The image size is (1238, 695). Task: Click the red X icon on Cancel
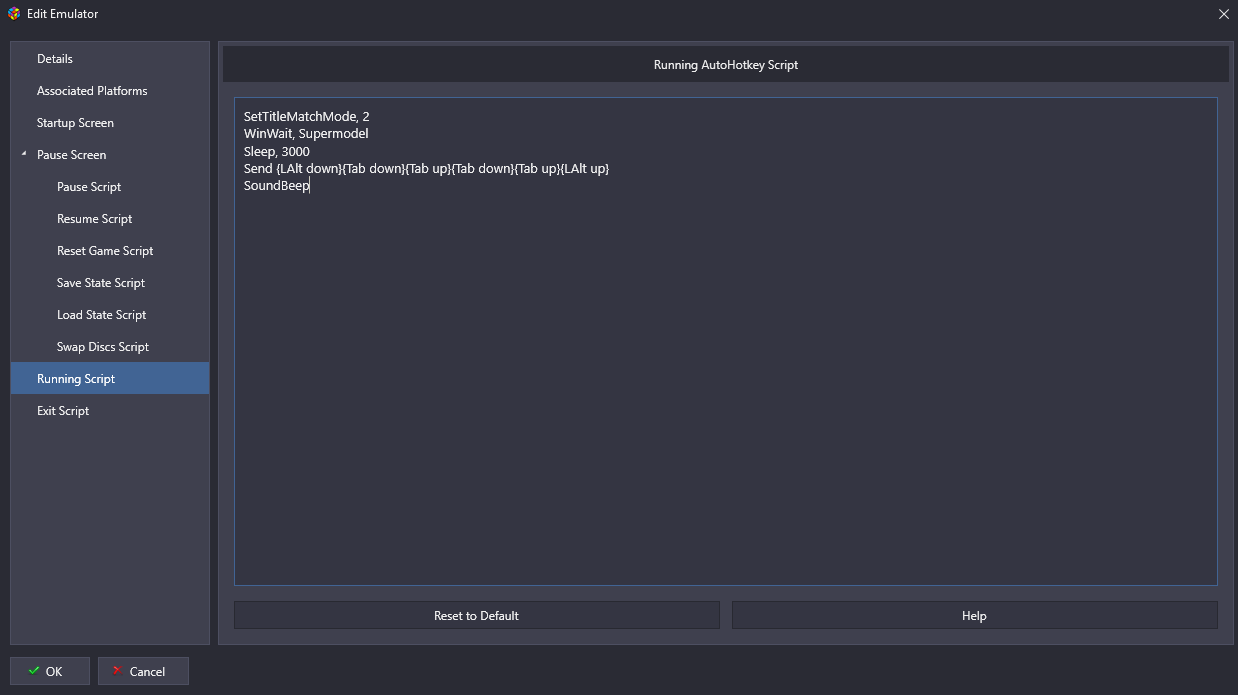118,671
